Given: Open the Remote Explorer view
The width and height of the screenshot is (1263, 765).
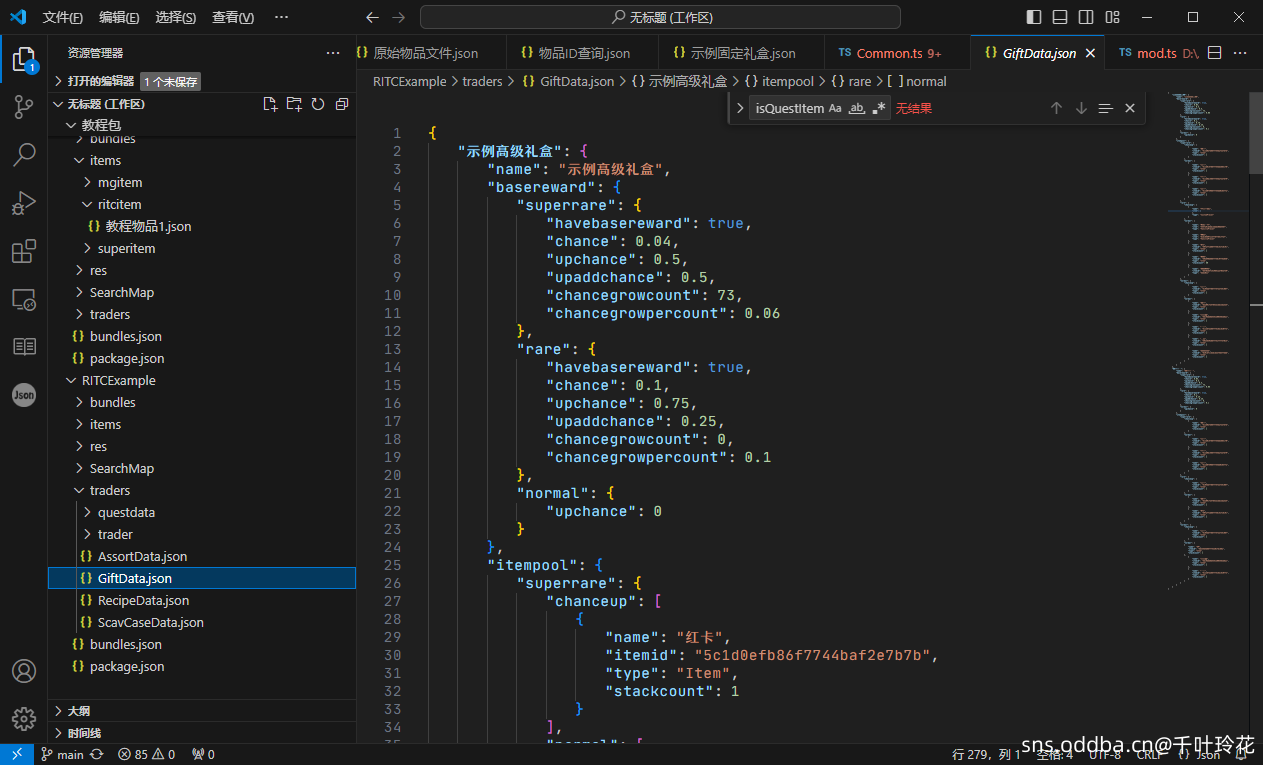Looking at the screenshot, I should 24,299.
